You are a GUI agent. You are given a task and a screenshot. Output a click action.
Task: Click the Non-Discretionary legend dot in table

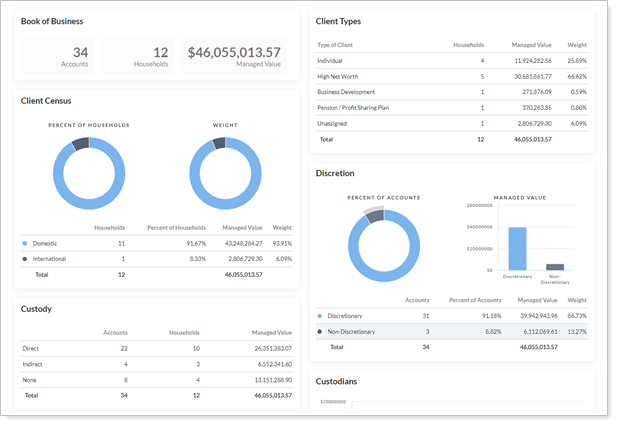[x=319, y=331]
